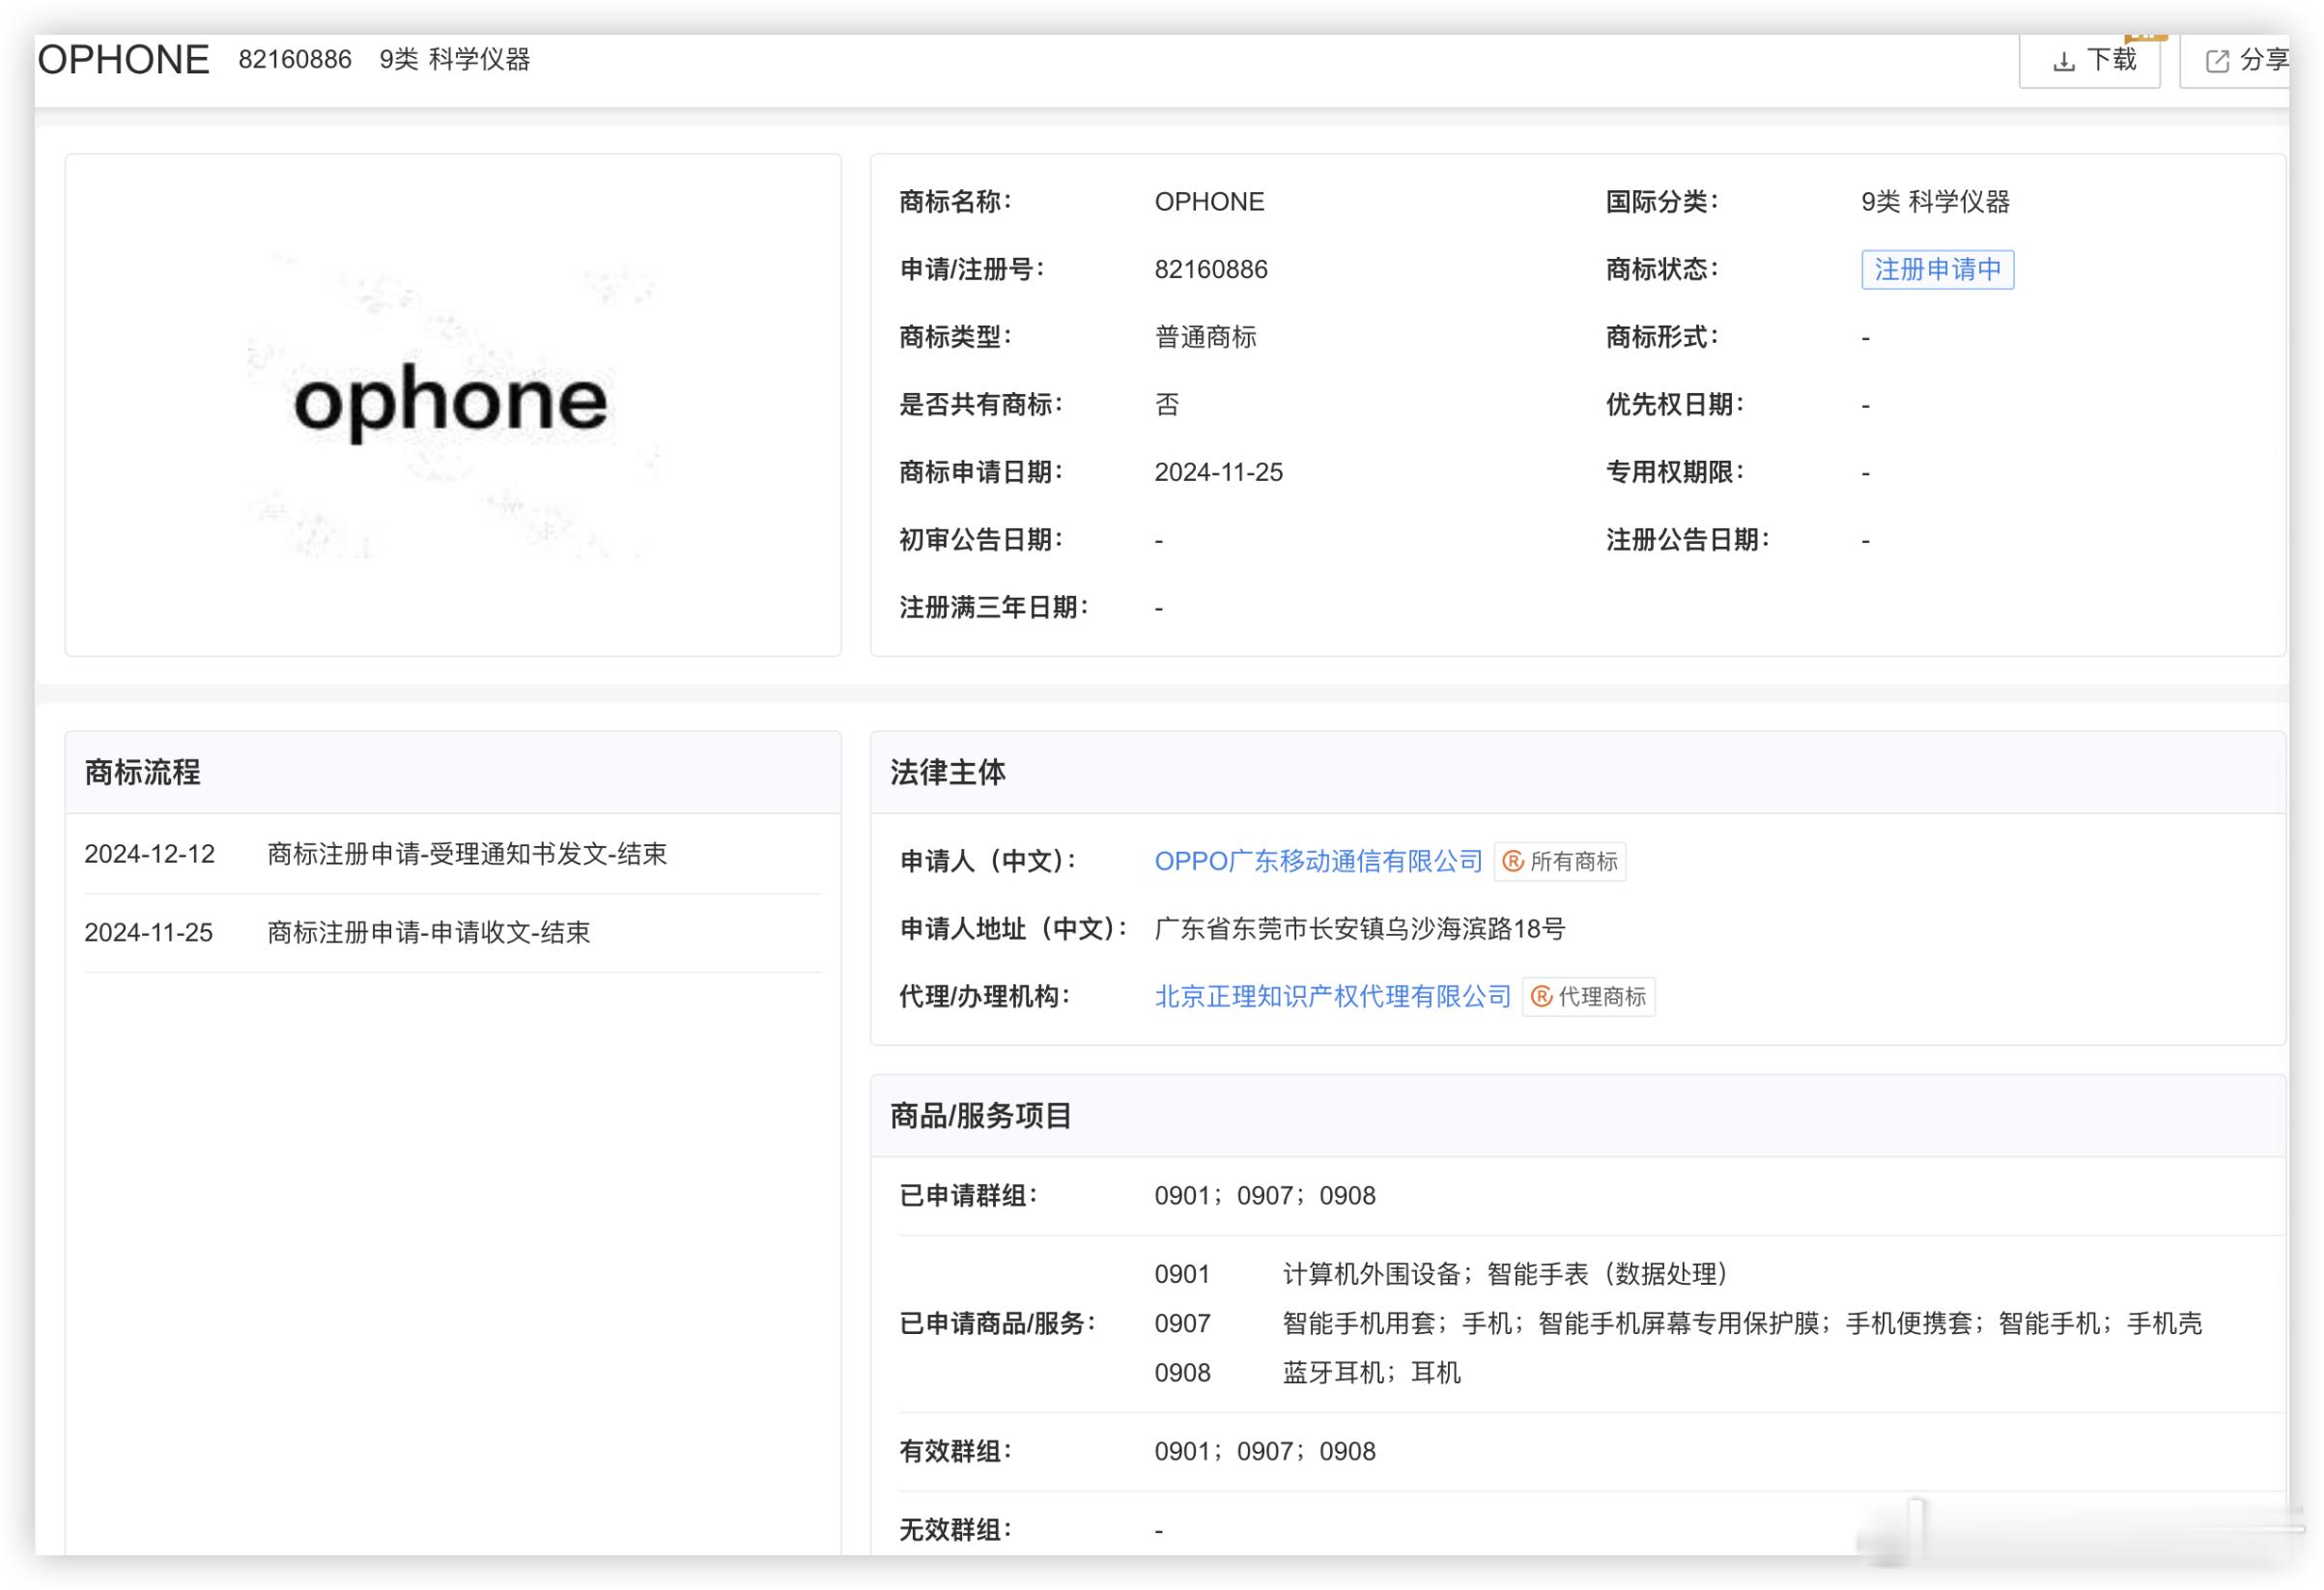Open the OPPO广东移动通信有限公司 applicant link
Screen dimensions: 2324x1590
(1318, 861)
